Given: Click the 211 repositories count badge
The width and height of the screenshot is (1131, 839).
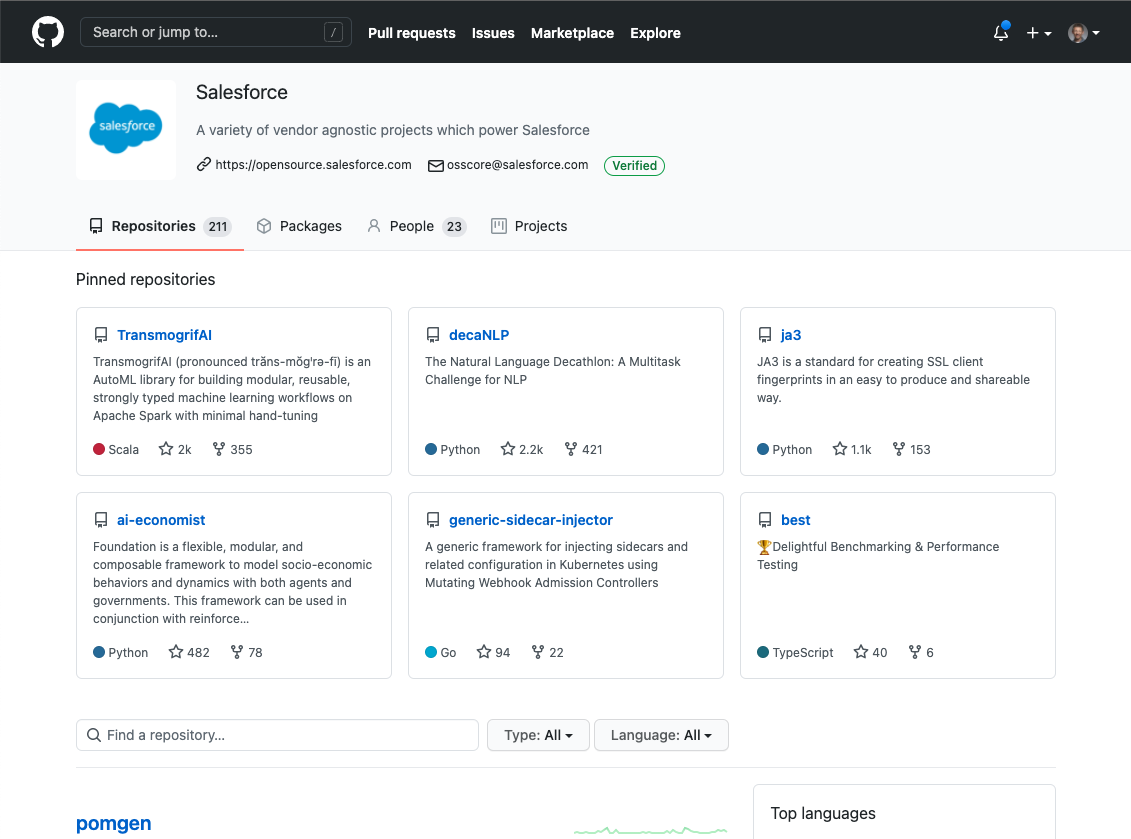Looking at the screenshot, I should pos(218,227).
